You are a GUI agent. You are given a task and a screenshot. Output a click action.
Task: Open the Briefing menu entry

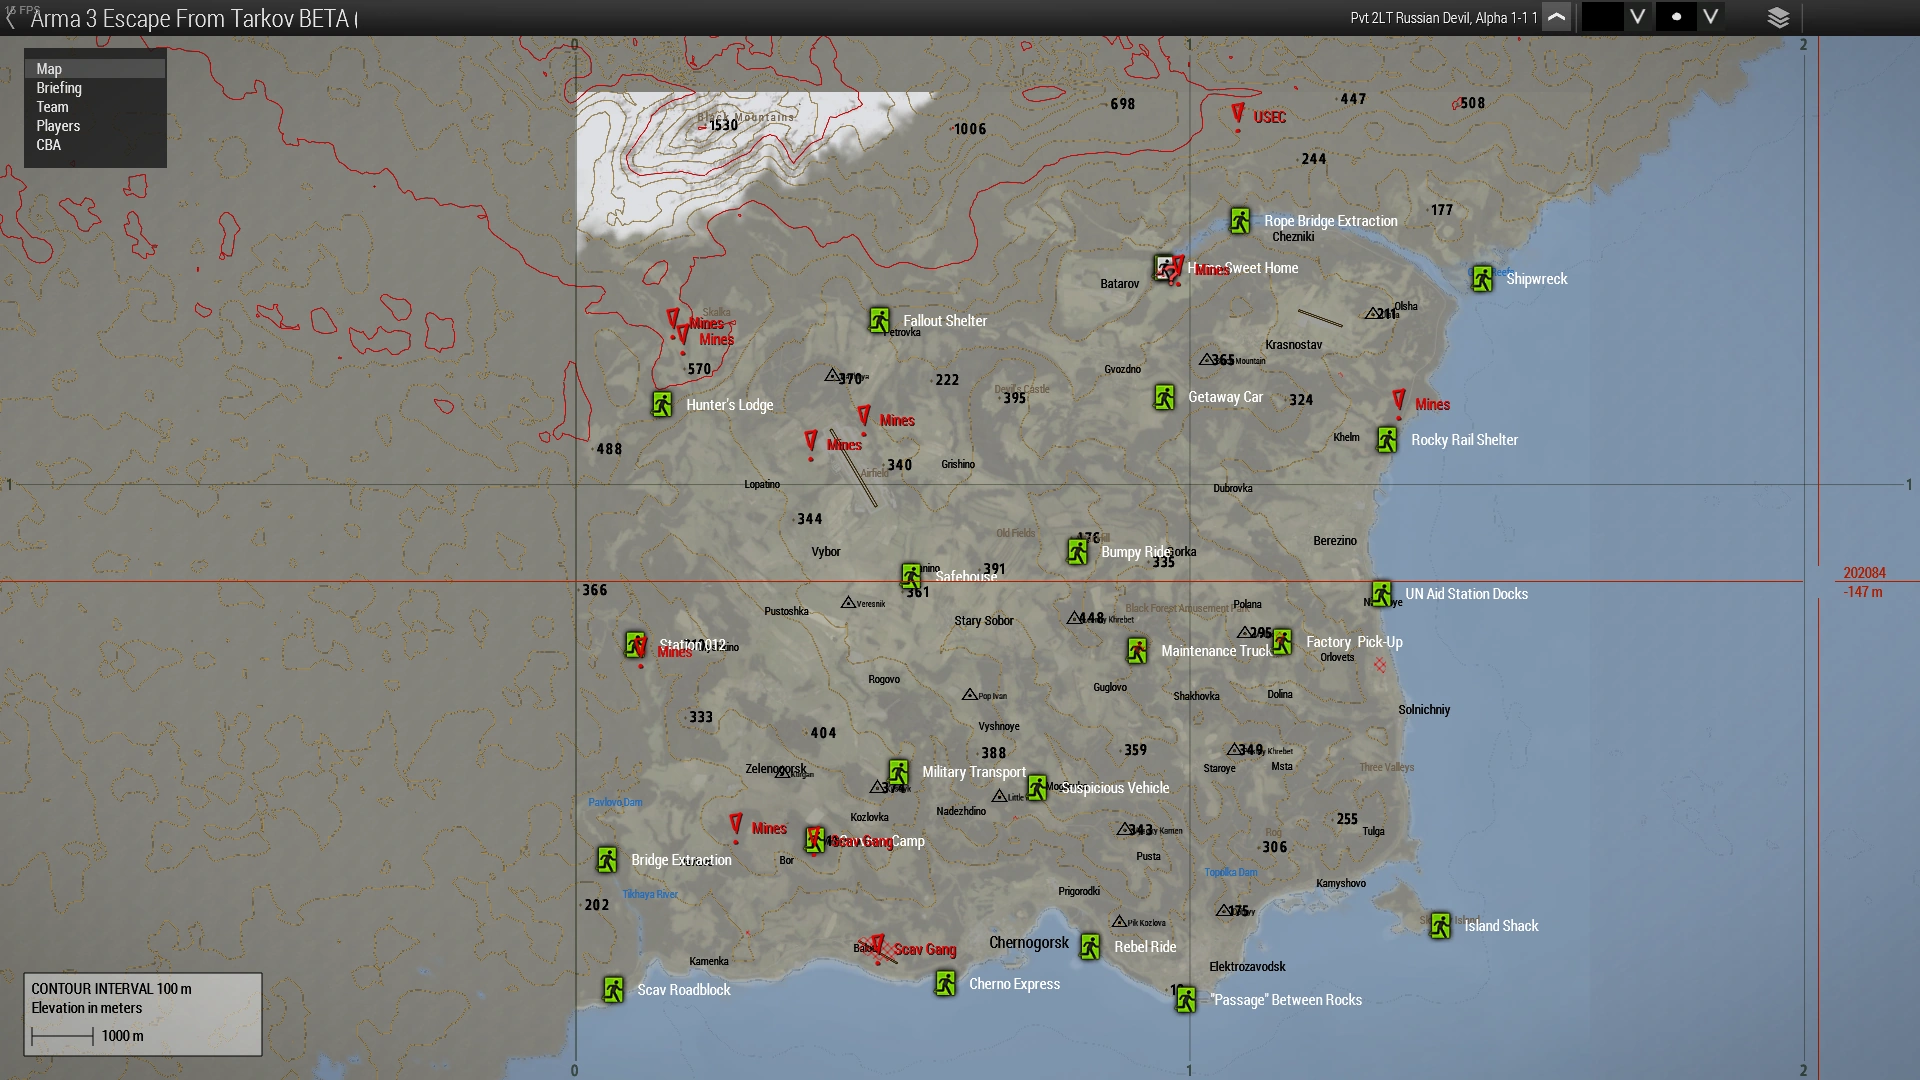pos(59,88)
